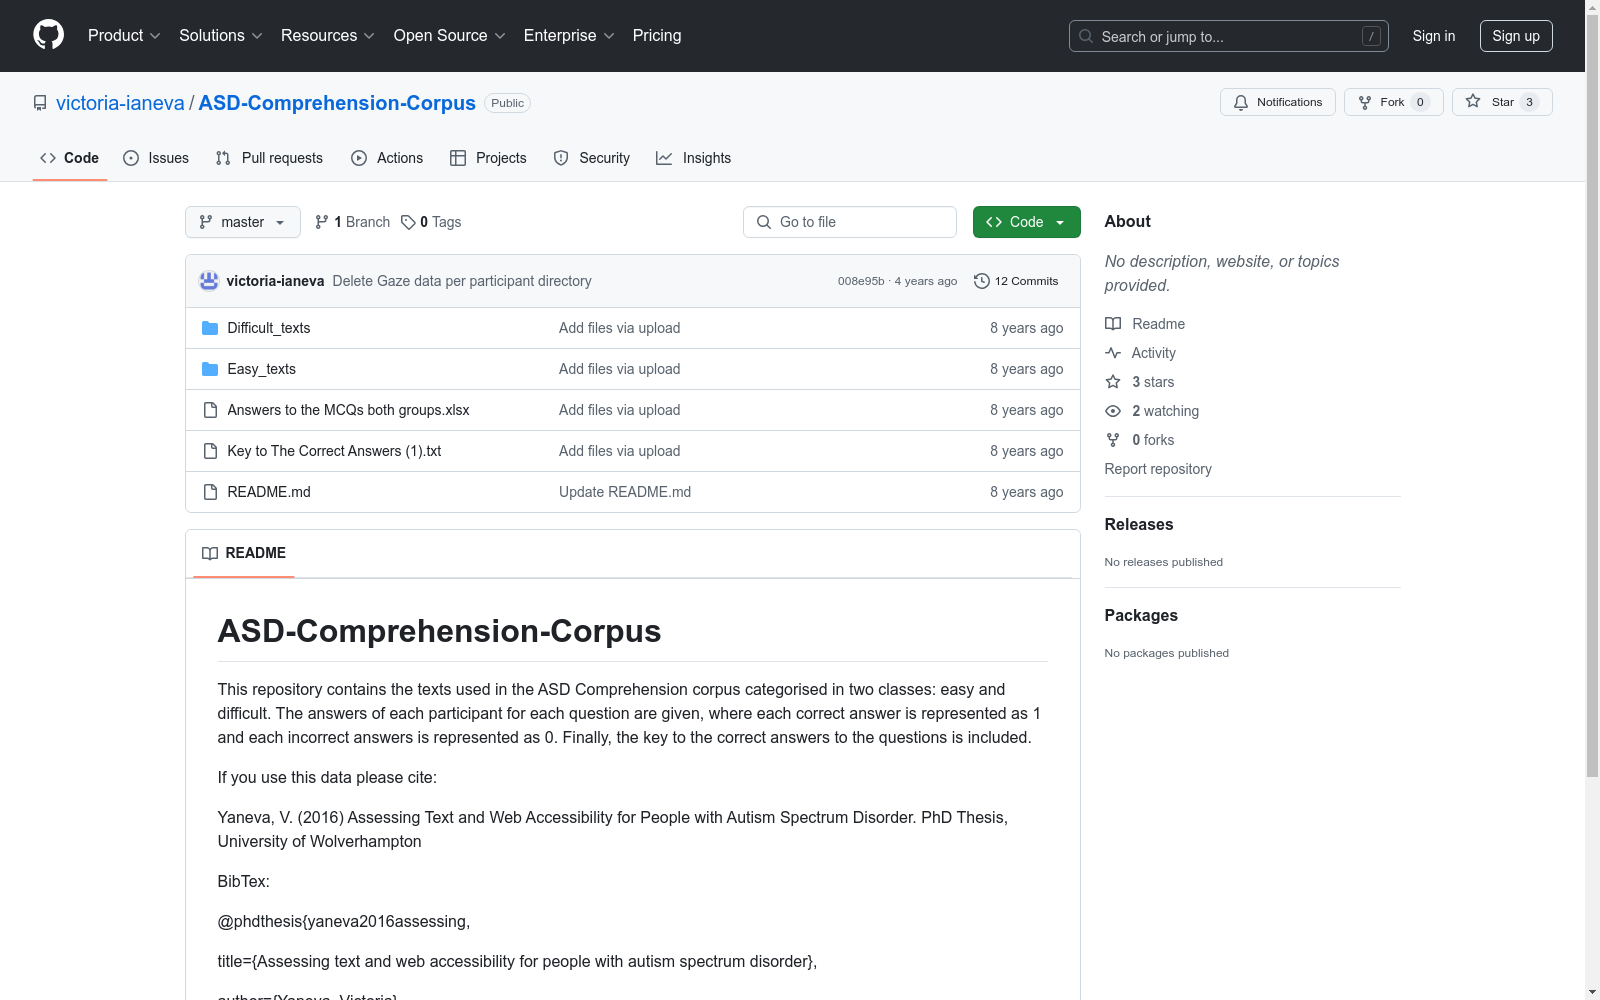Select the README tab heading
The image size is (1600, 1000).
point(244,553)
